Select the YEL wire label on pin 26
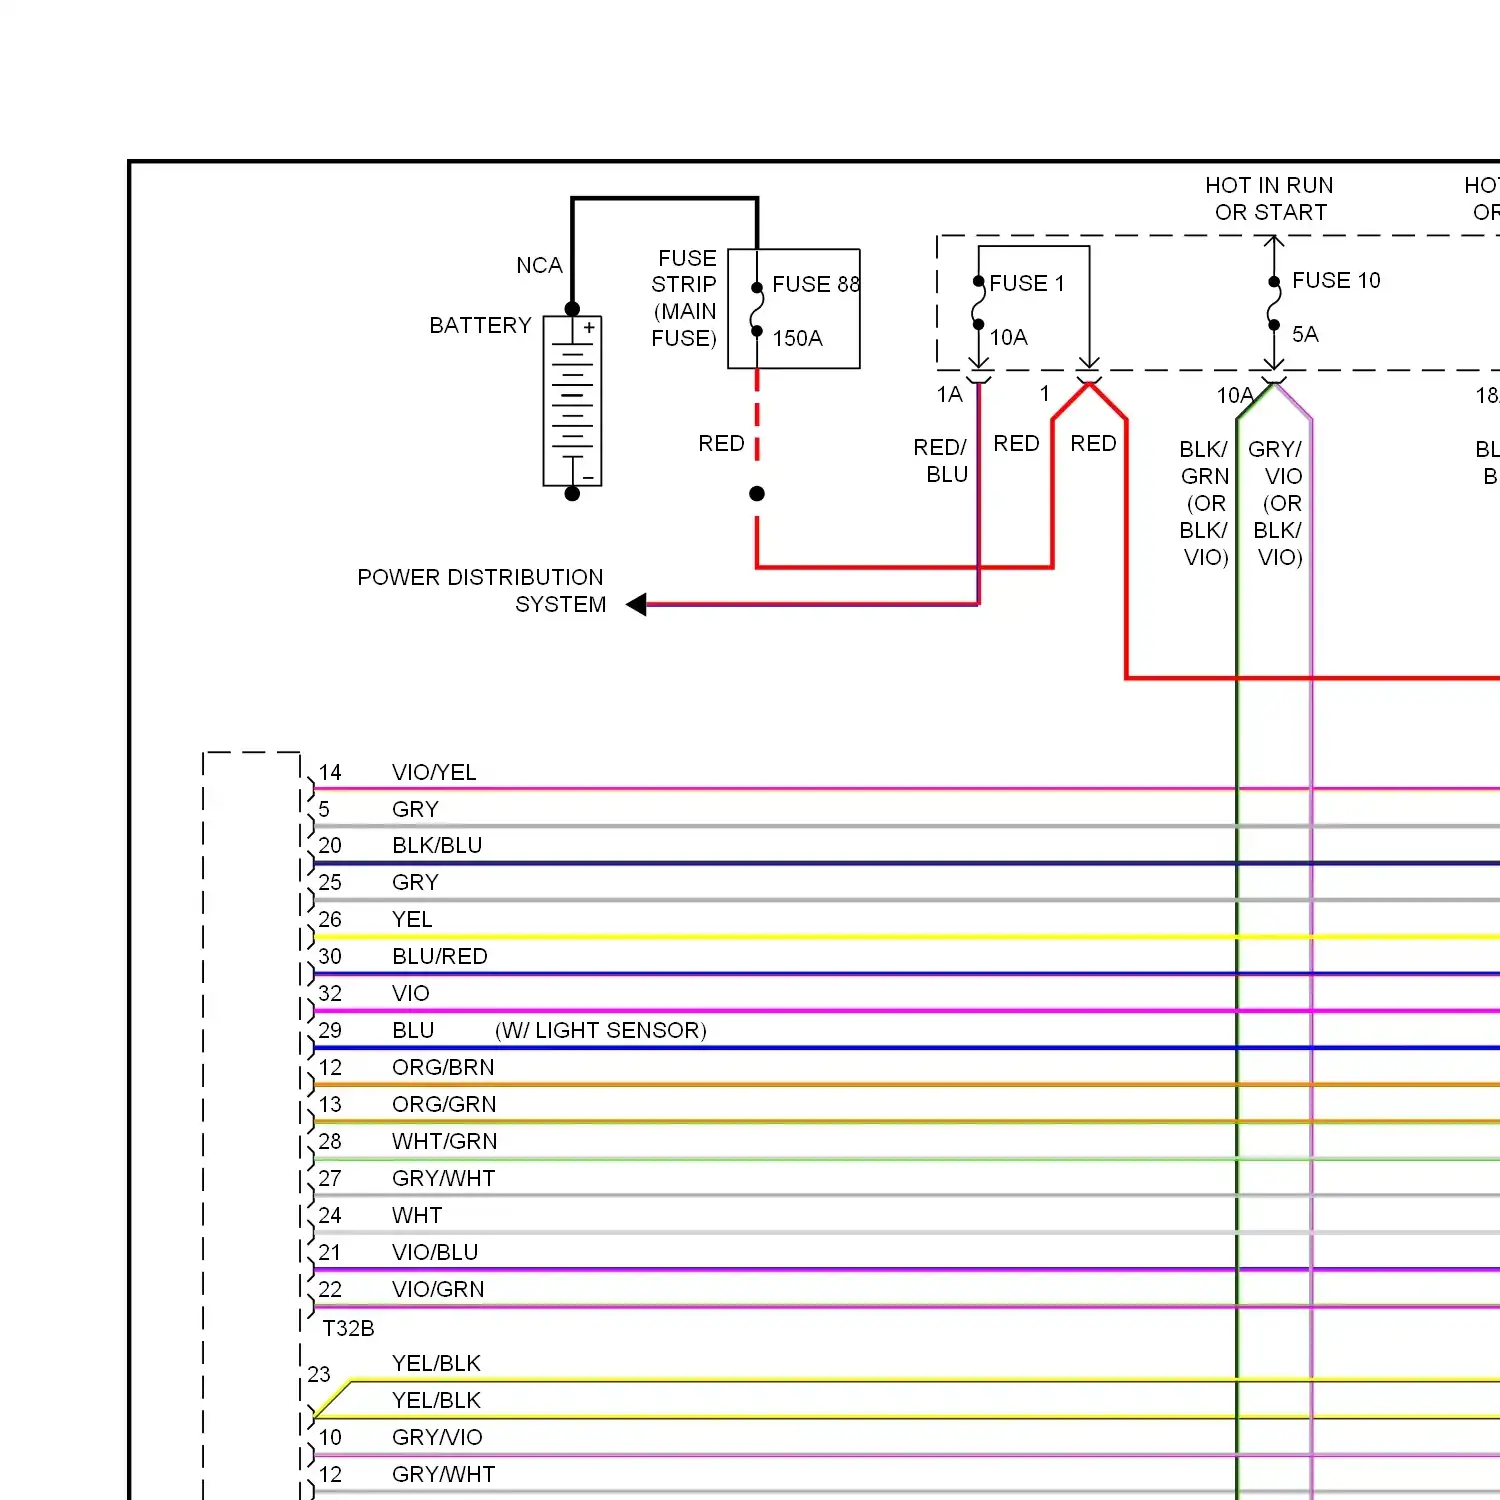This screenshot has width=1500, height=1500. click(412, 920)
